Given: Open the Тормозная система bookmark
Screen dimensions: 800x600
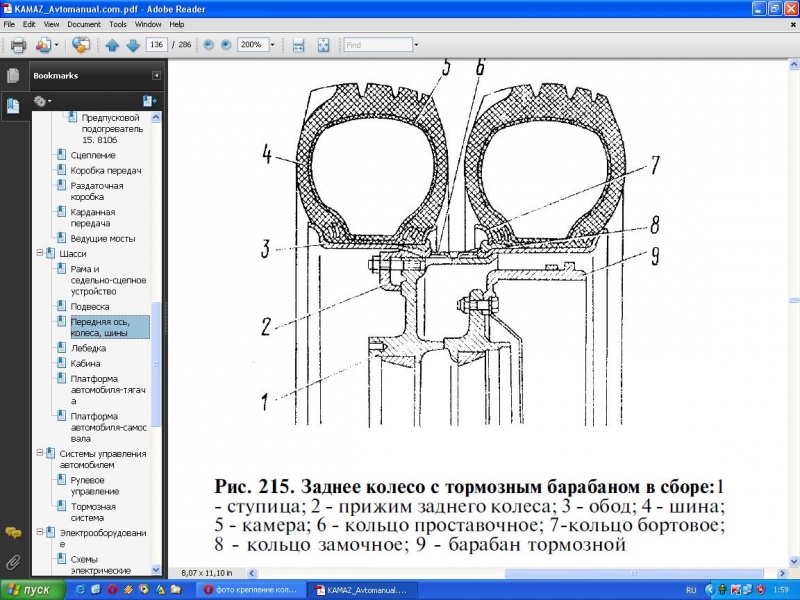Looking at the screenshot, I should (x=91, y=511).
